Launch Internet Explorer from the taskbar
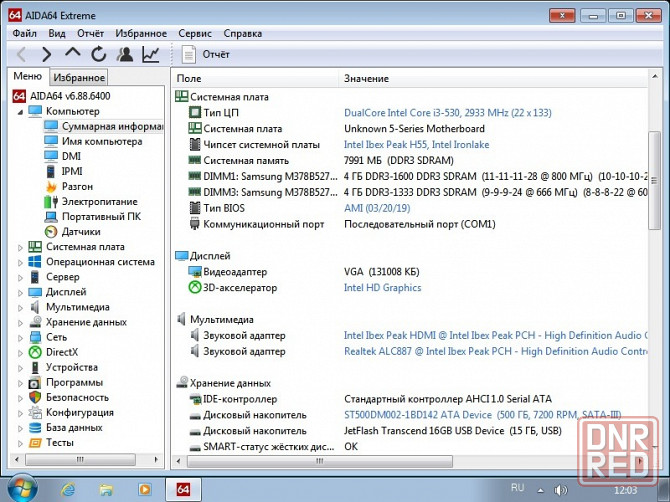Image resolution: width=670 pixels, height=502 pixels. pyautogui.click(x=68, y=489)
